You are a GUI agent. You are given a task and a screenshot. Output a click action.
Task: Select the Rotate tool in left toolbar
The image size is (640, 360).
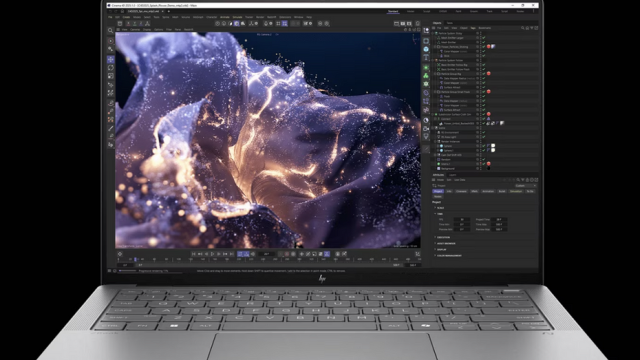tap(111, 68)
